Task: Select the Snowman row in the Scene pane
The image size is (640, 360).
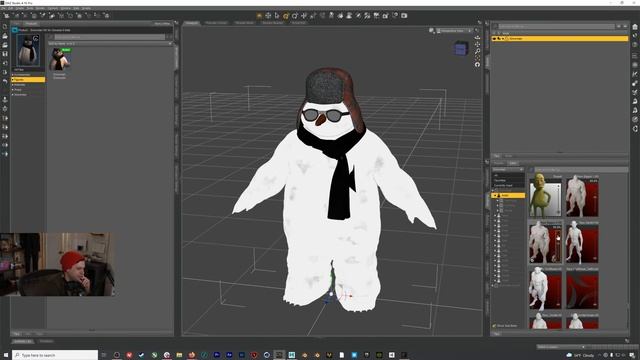Action: 560,38
